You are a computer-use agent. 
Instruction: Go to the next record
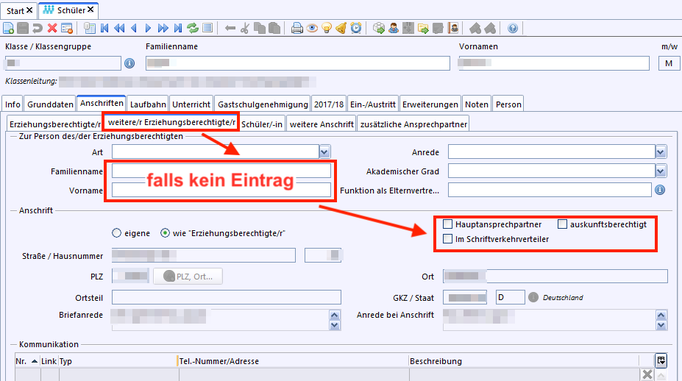click(148, 28)
